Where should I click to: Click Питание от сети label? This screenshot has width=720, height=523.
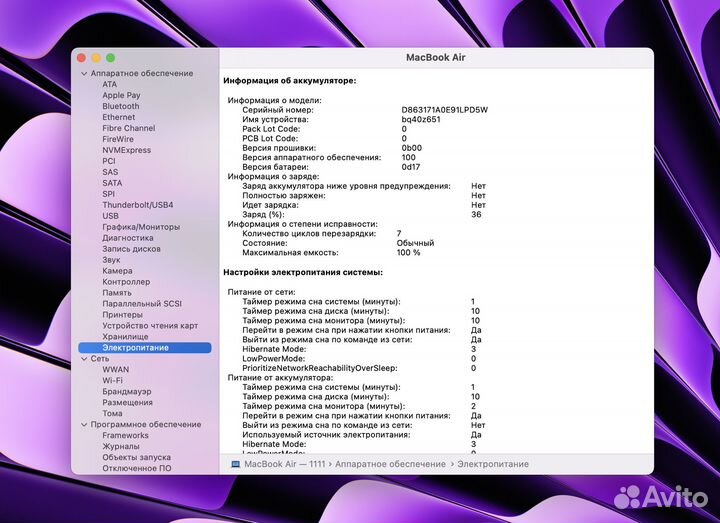click(261, 292)
